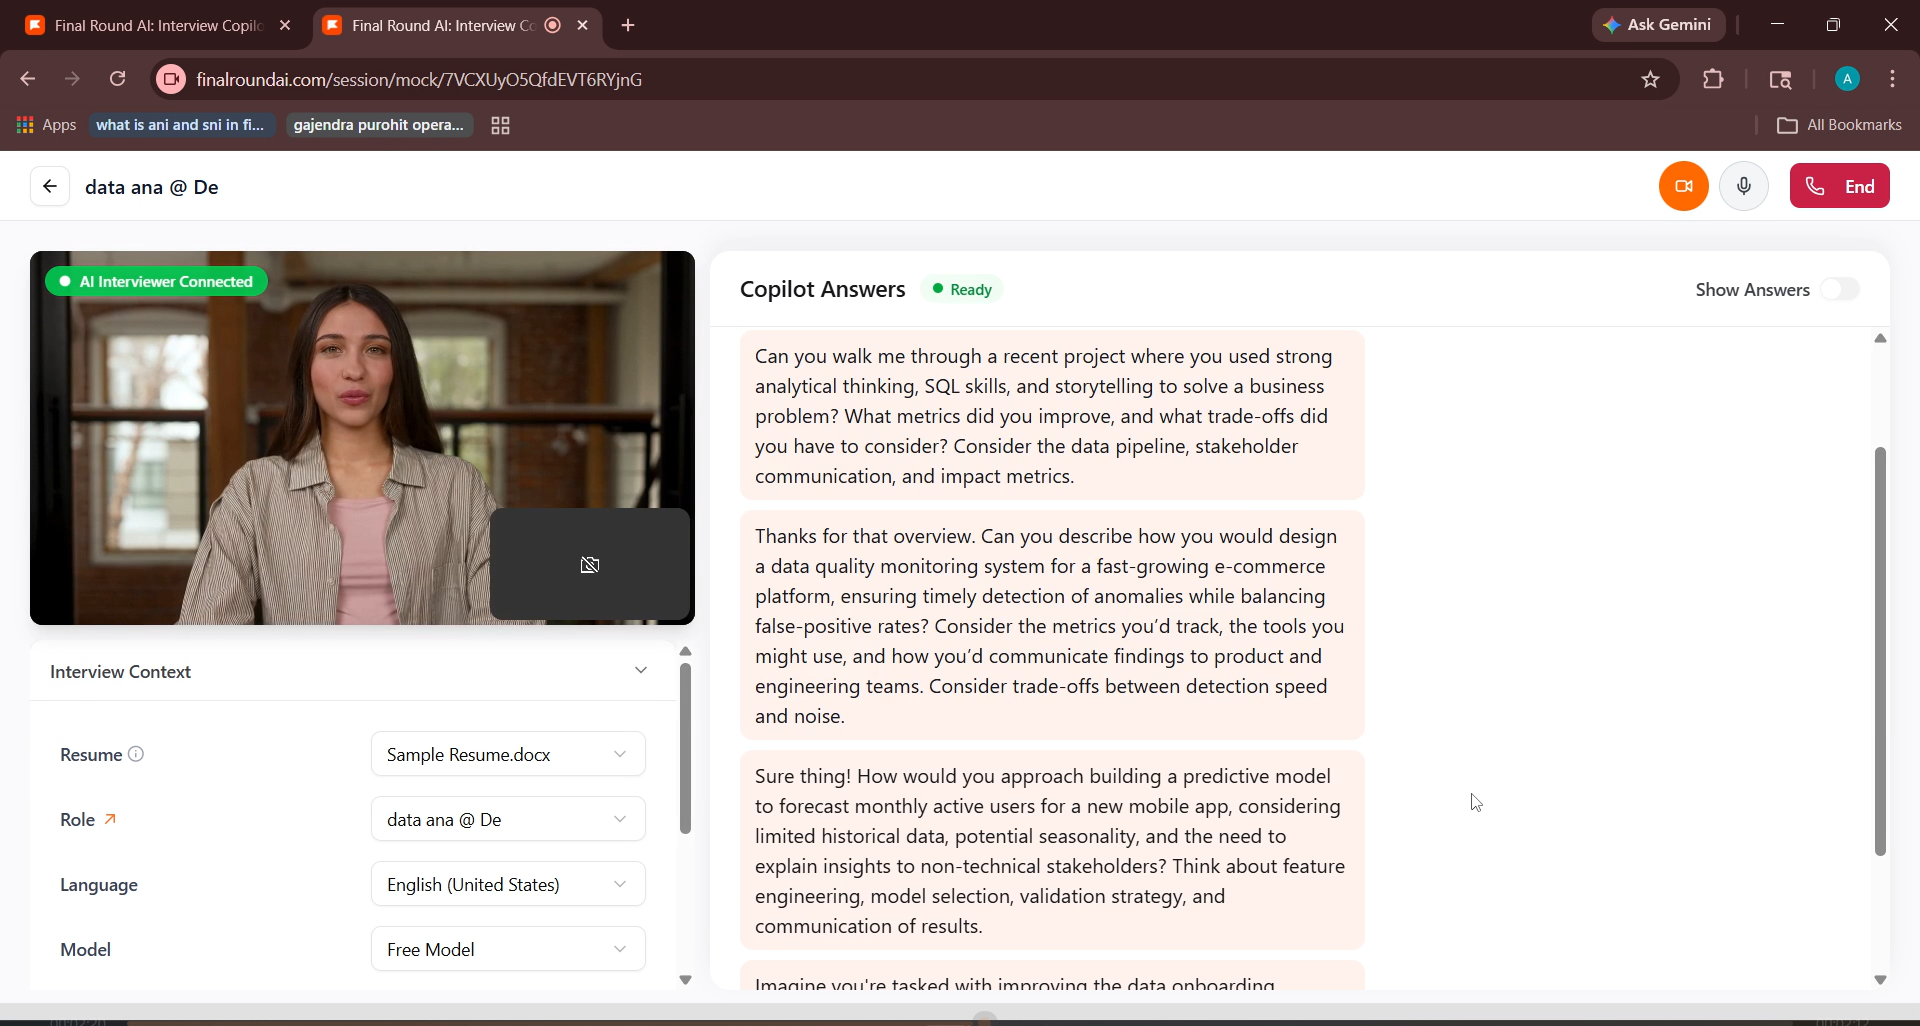Viewport: 1920px width, 1026px height.
Task: Open the Model dropdown
Action: point(508,949)
